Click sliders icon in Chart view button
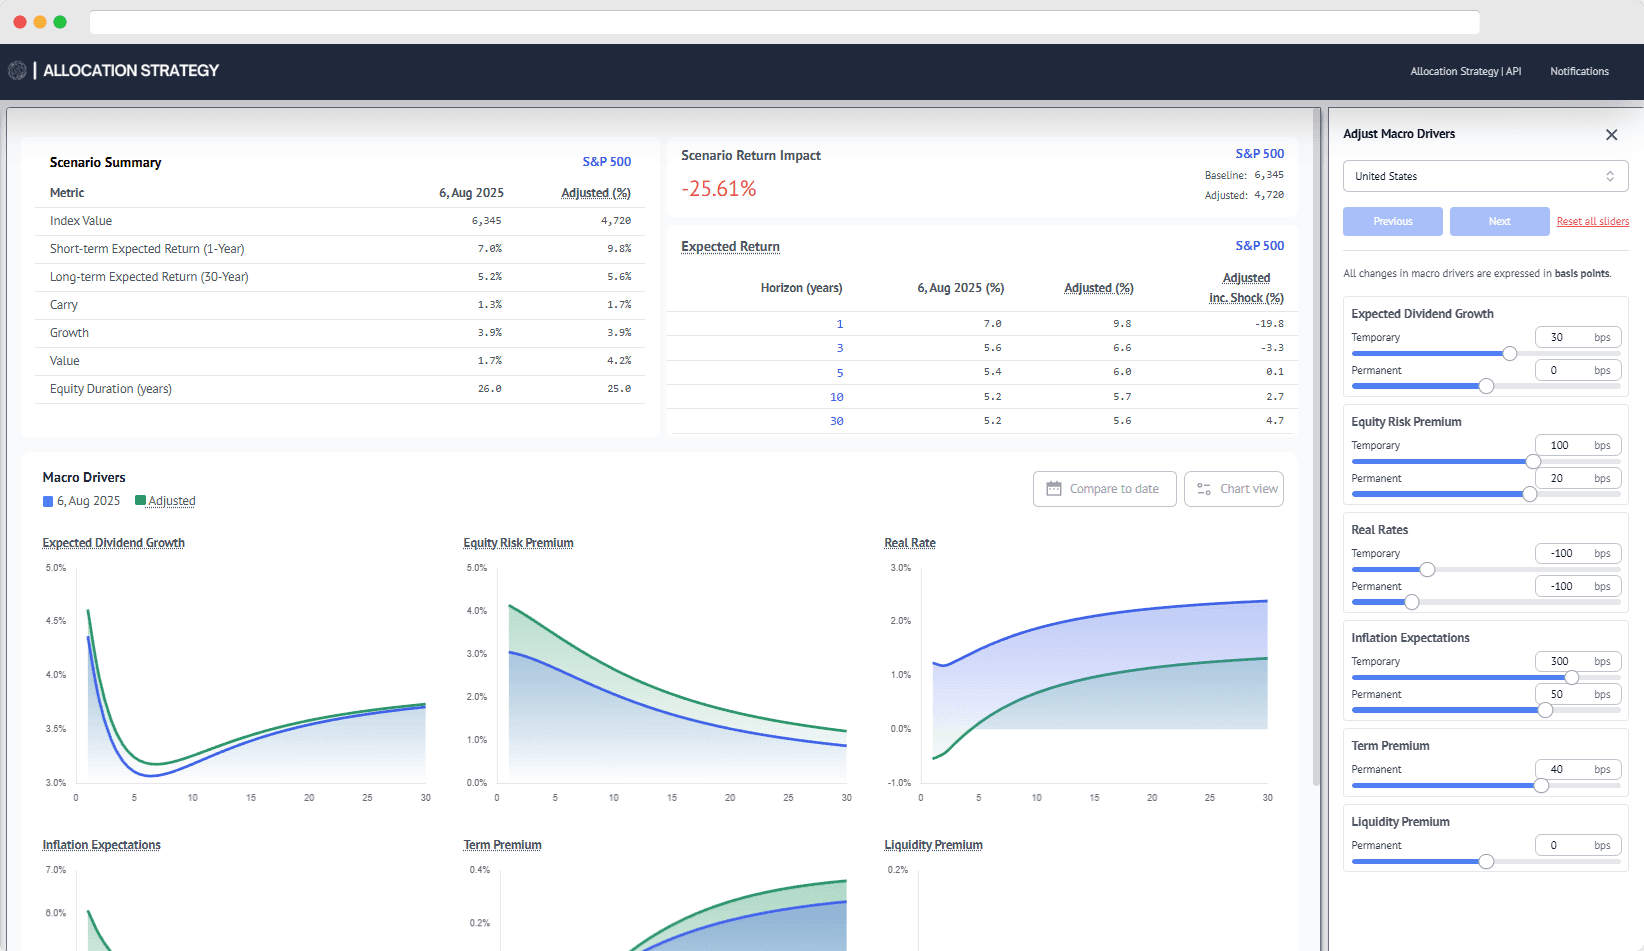This screenshot has height=951, width=1644. point(1204,489)
